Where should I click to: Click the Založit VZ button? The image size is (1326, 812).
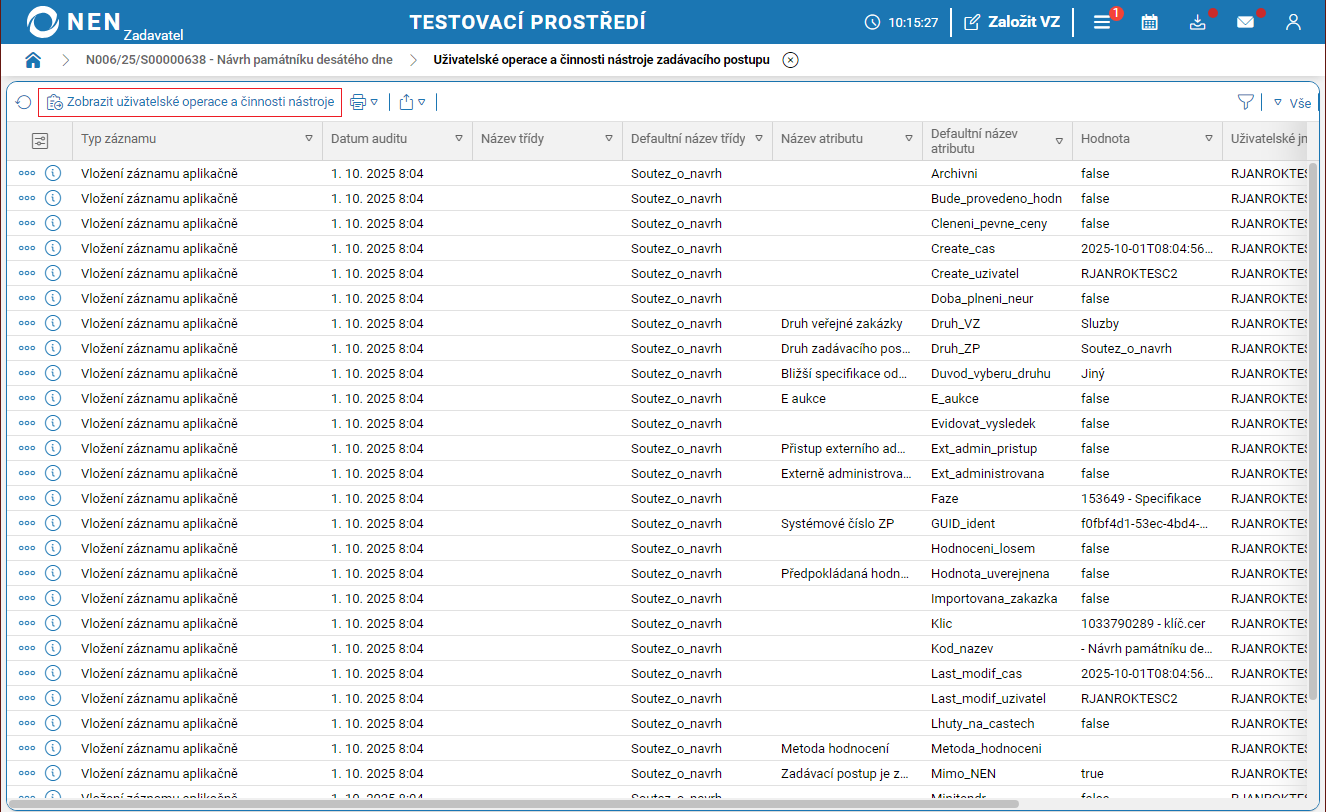click(x=1011, y=22)
